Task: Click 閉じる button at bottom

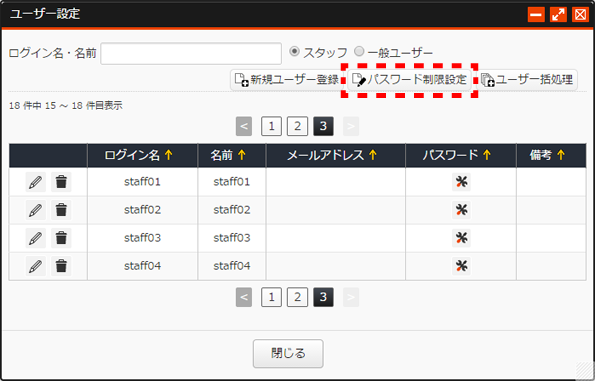Action: point(288,353)
